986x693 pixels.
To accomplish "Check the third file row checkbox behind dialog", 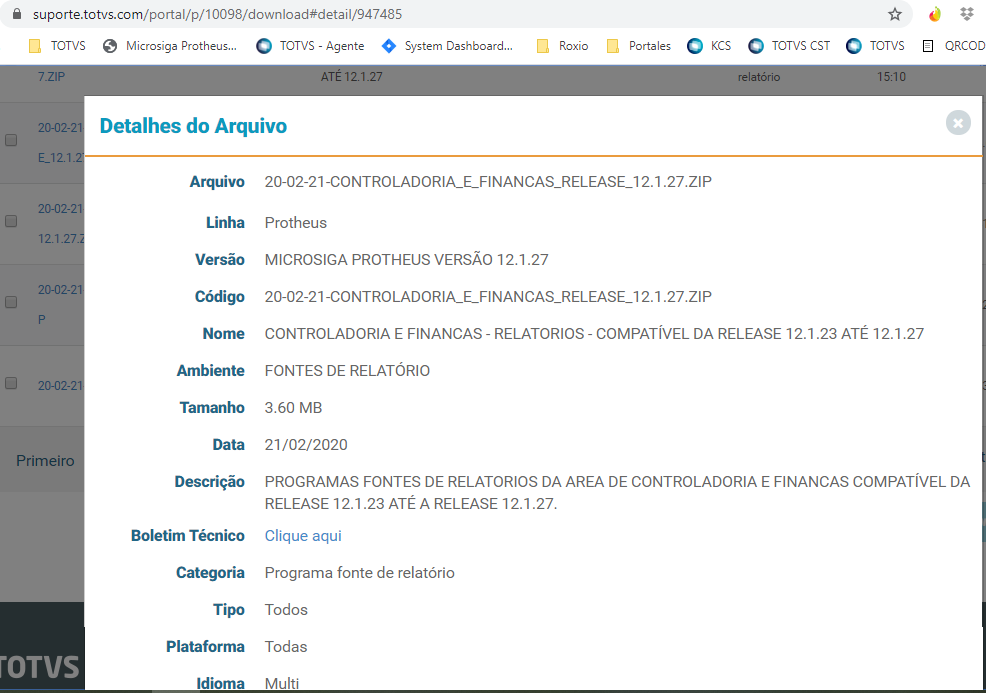I will (x=11, y=302).
